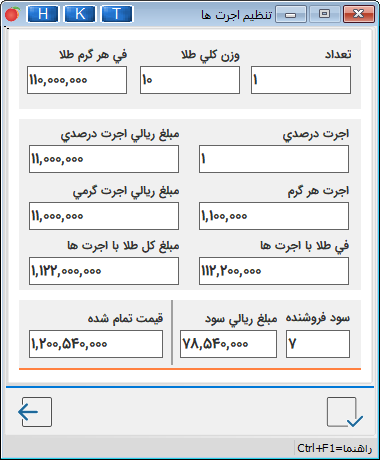Image resolution: width=380 pixels, height=460 pixels.
Task: Click the في هر گرم طلا price field
Action: [x=77, y=80]
